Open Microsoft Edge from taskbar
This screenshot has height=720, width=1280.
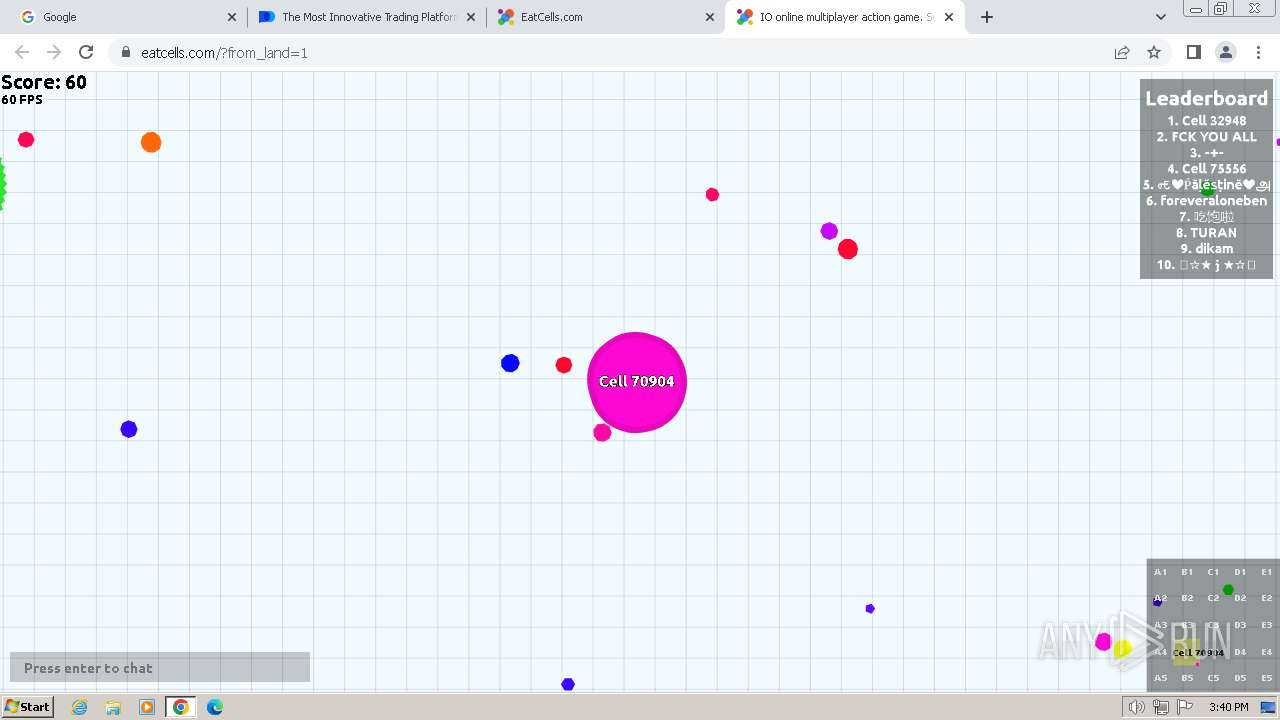[215, 707]
